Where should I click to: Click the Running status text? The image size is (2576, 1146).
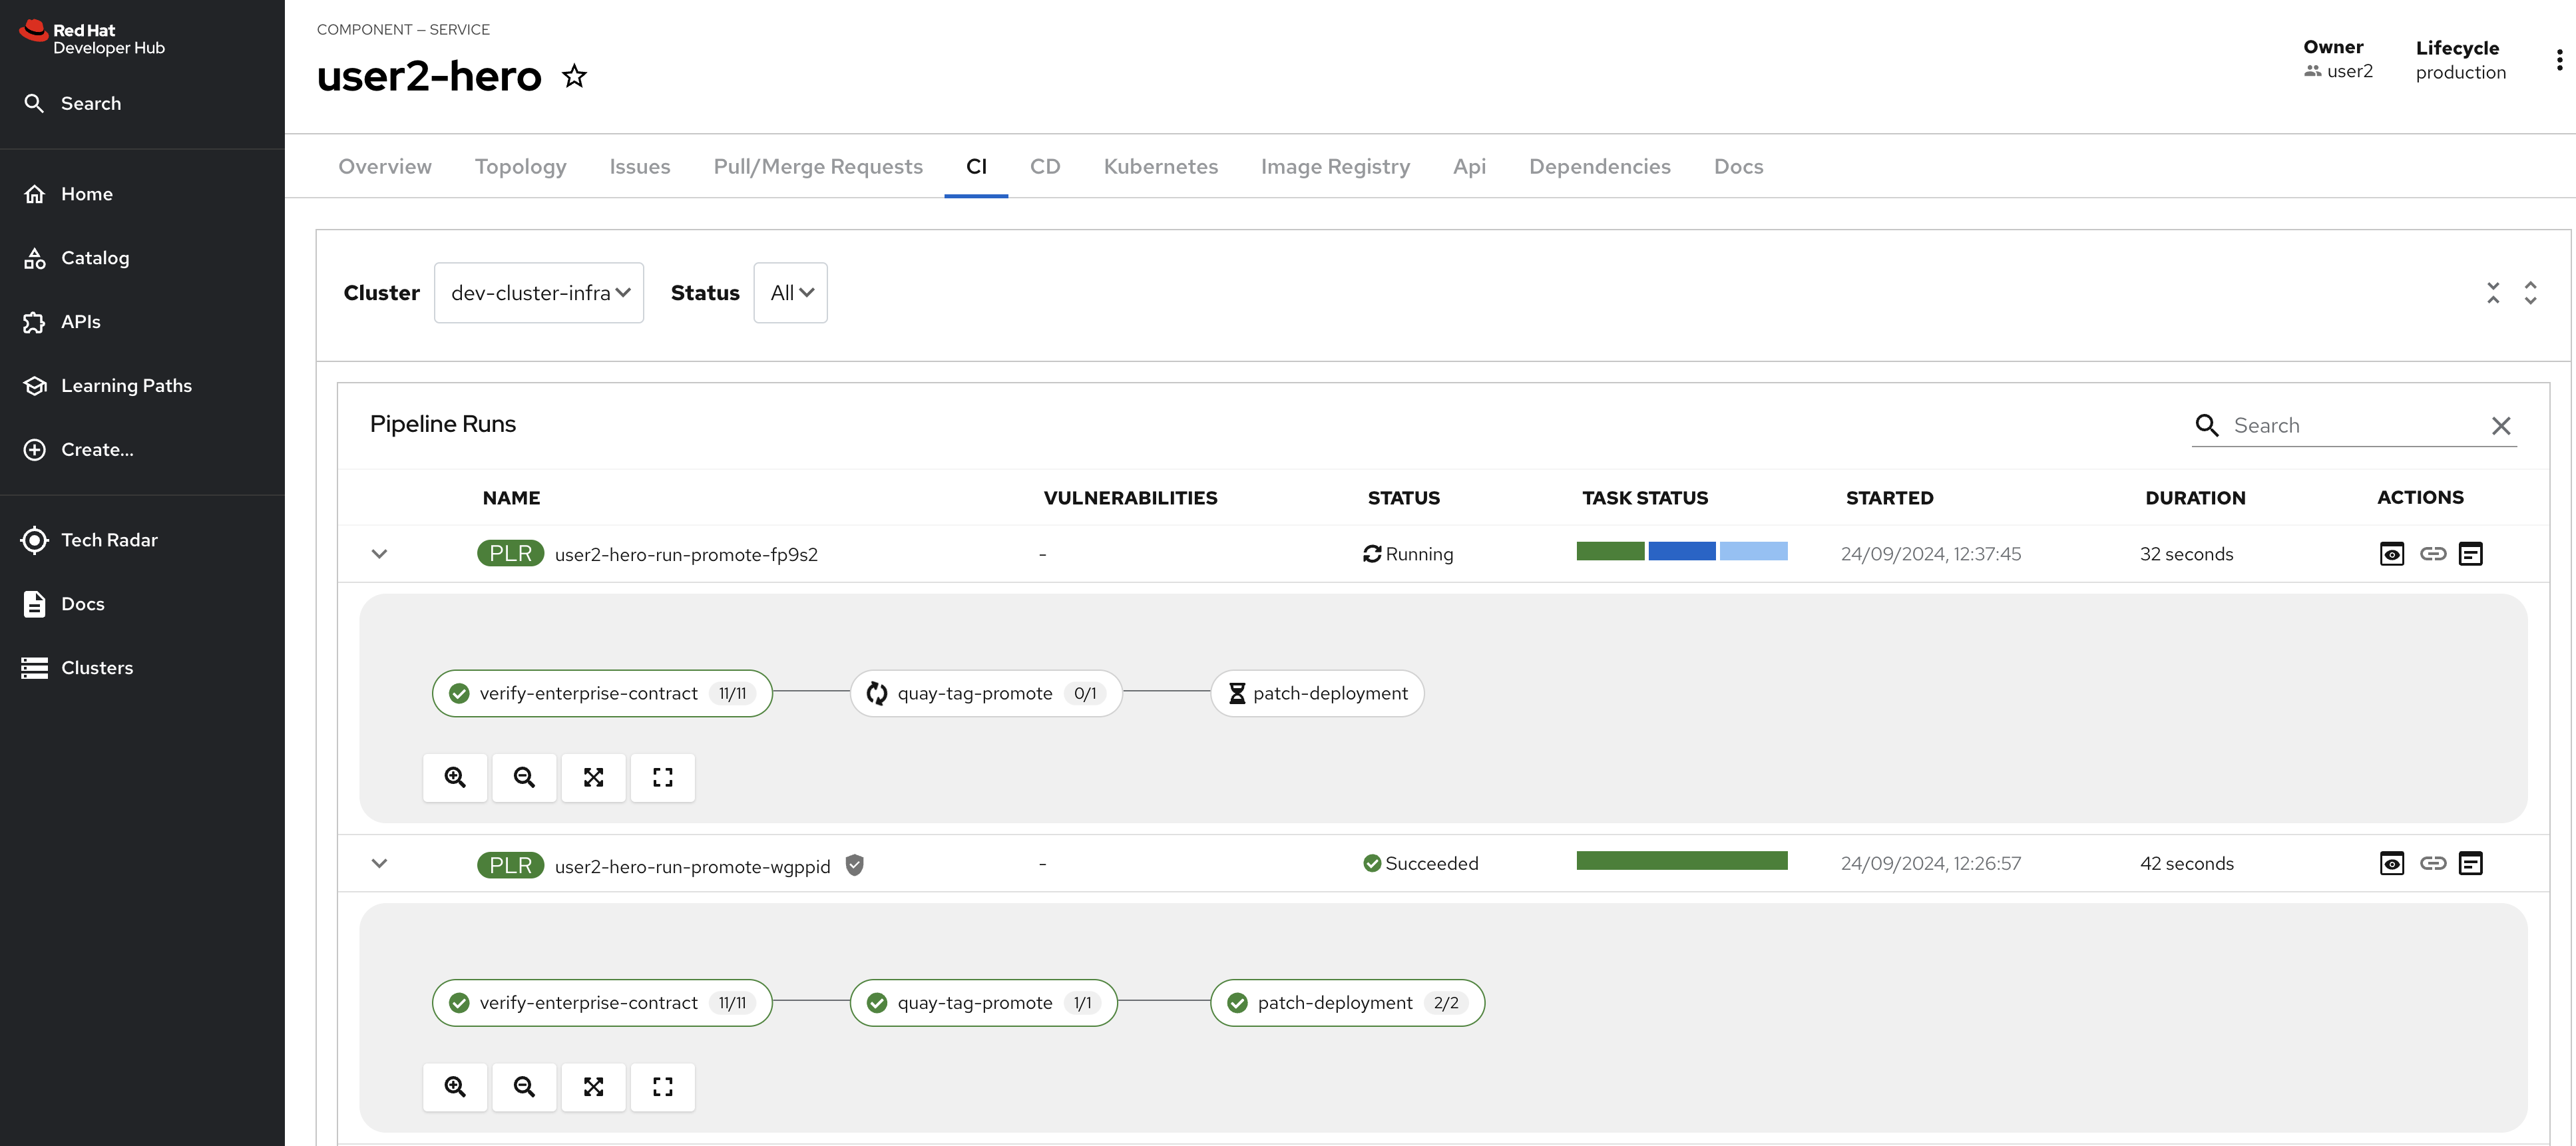click(x=1419, y=554)
